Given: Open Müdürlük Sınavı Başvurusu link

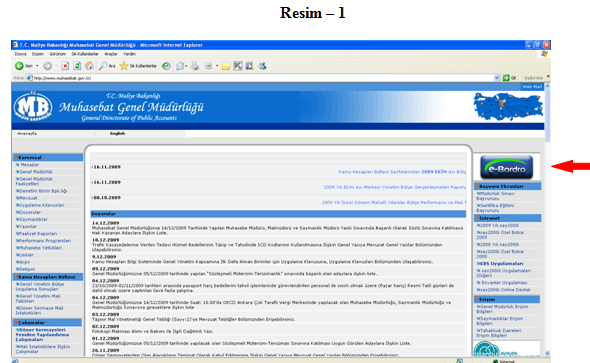Looking at the screenshot, I should coord(496,196).
